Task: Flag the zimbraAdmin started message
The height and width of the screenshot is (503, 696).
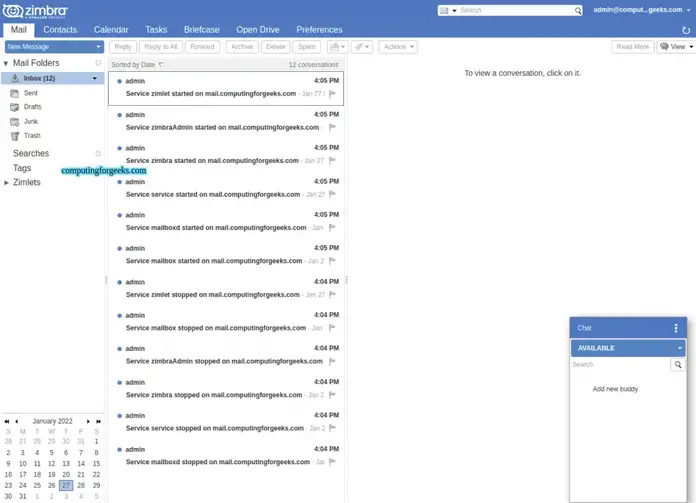Action: coord(332,127)
